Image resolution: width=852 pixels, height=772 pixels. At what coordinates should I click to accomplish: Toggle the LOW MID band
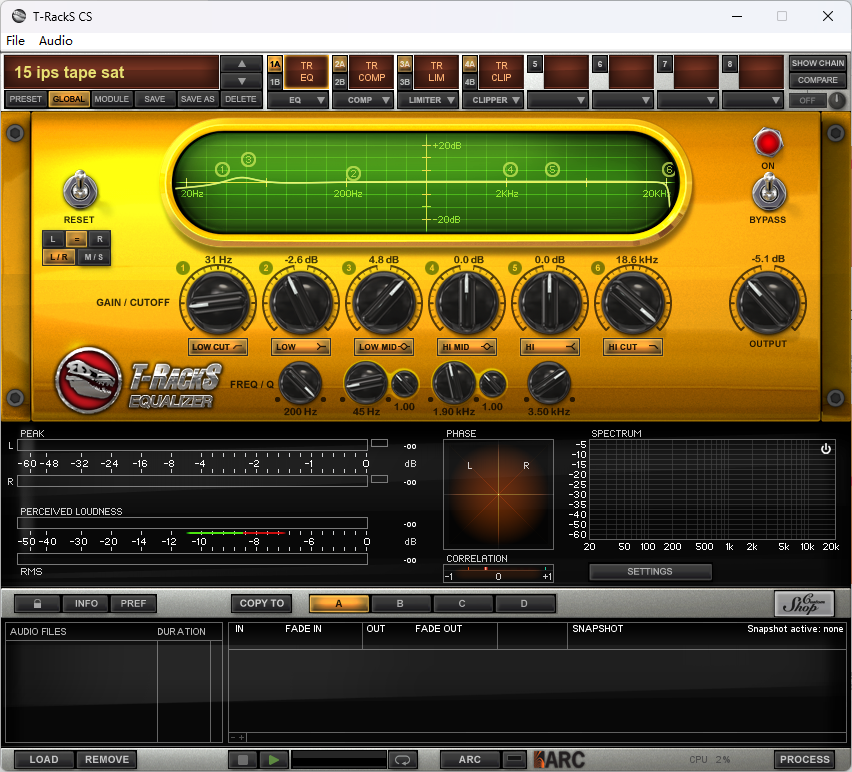coord(384,347)
